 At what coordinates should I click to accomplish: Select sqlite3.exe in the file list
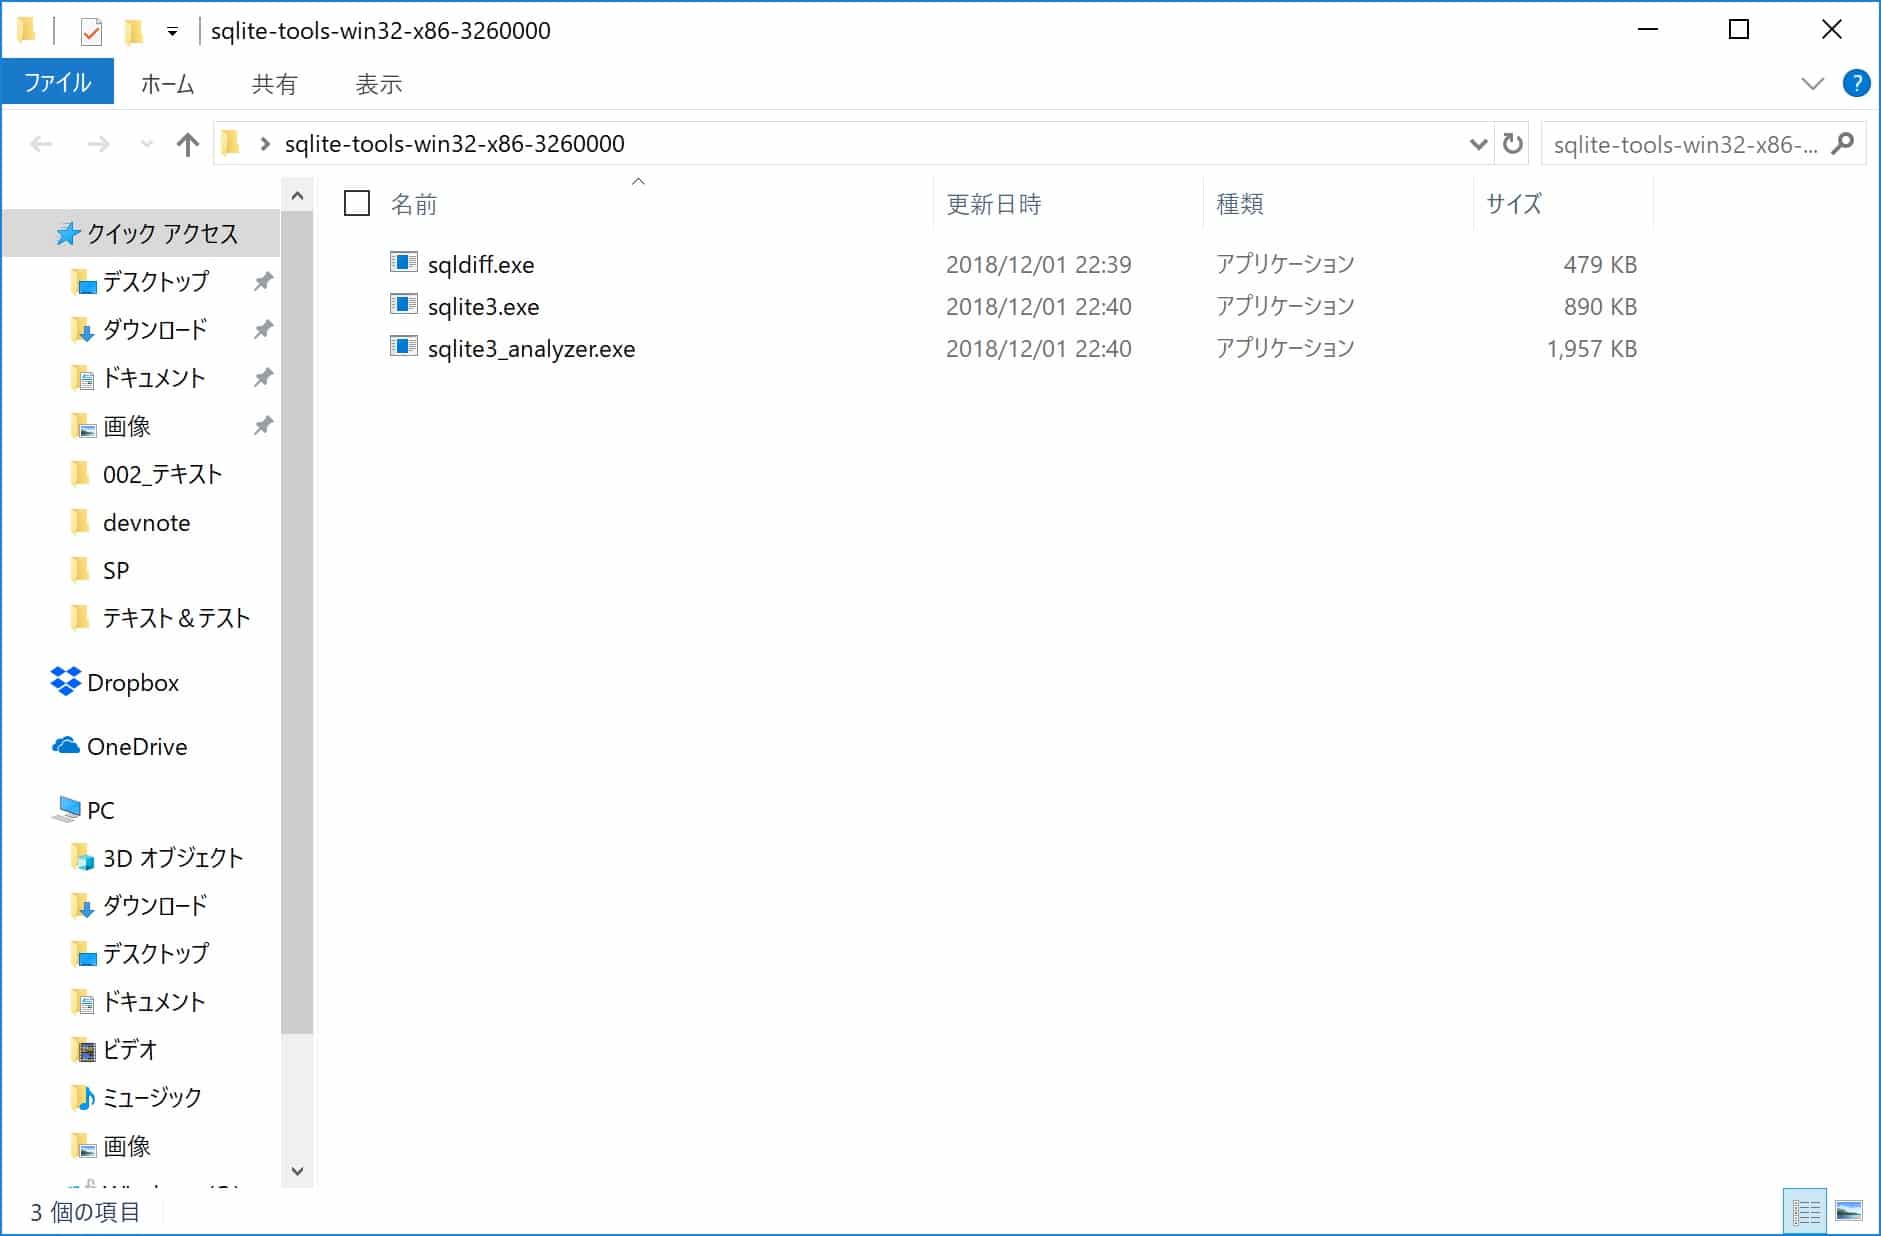coord(482,306)
